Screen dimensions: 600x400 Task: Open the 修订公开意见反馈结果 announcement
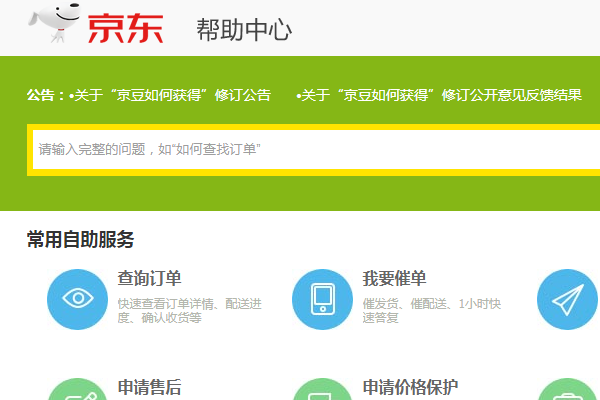pyautogui.click(x=439, y=95)
